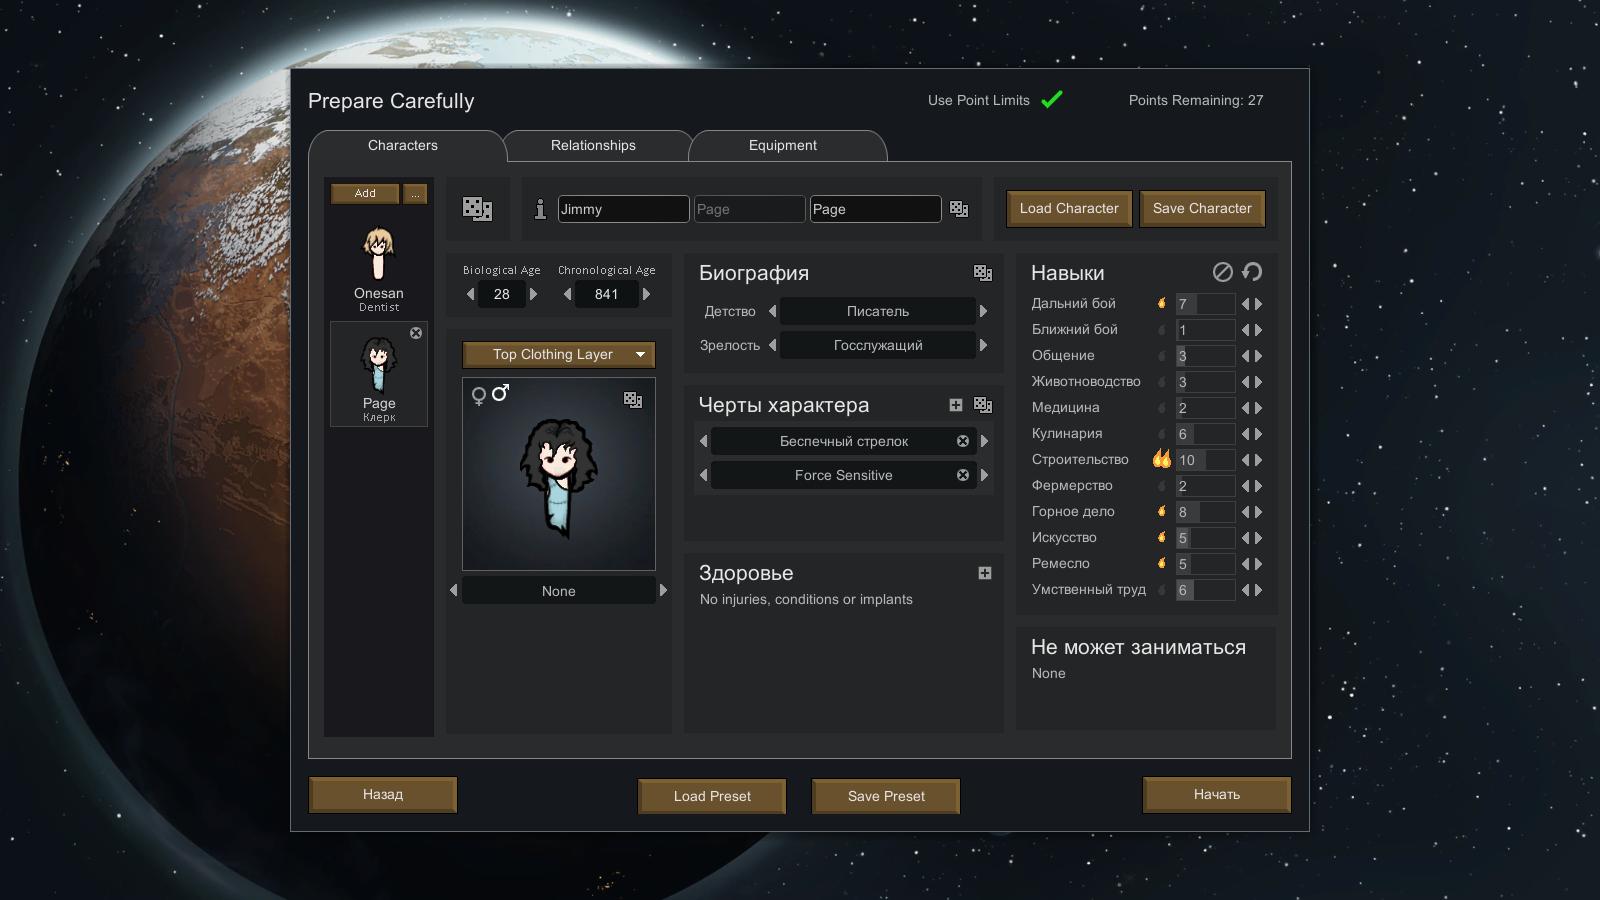Remove Page character with X icon

coord(416,333)
